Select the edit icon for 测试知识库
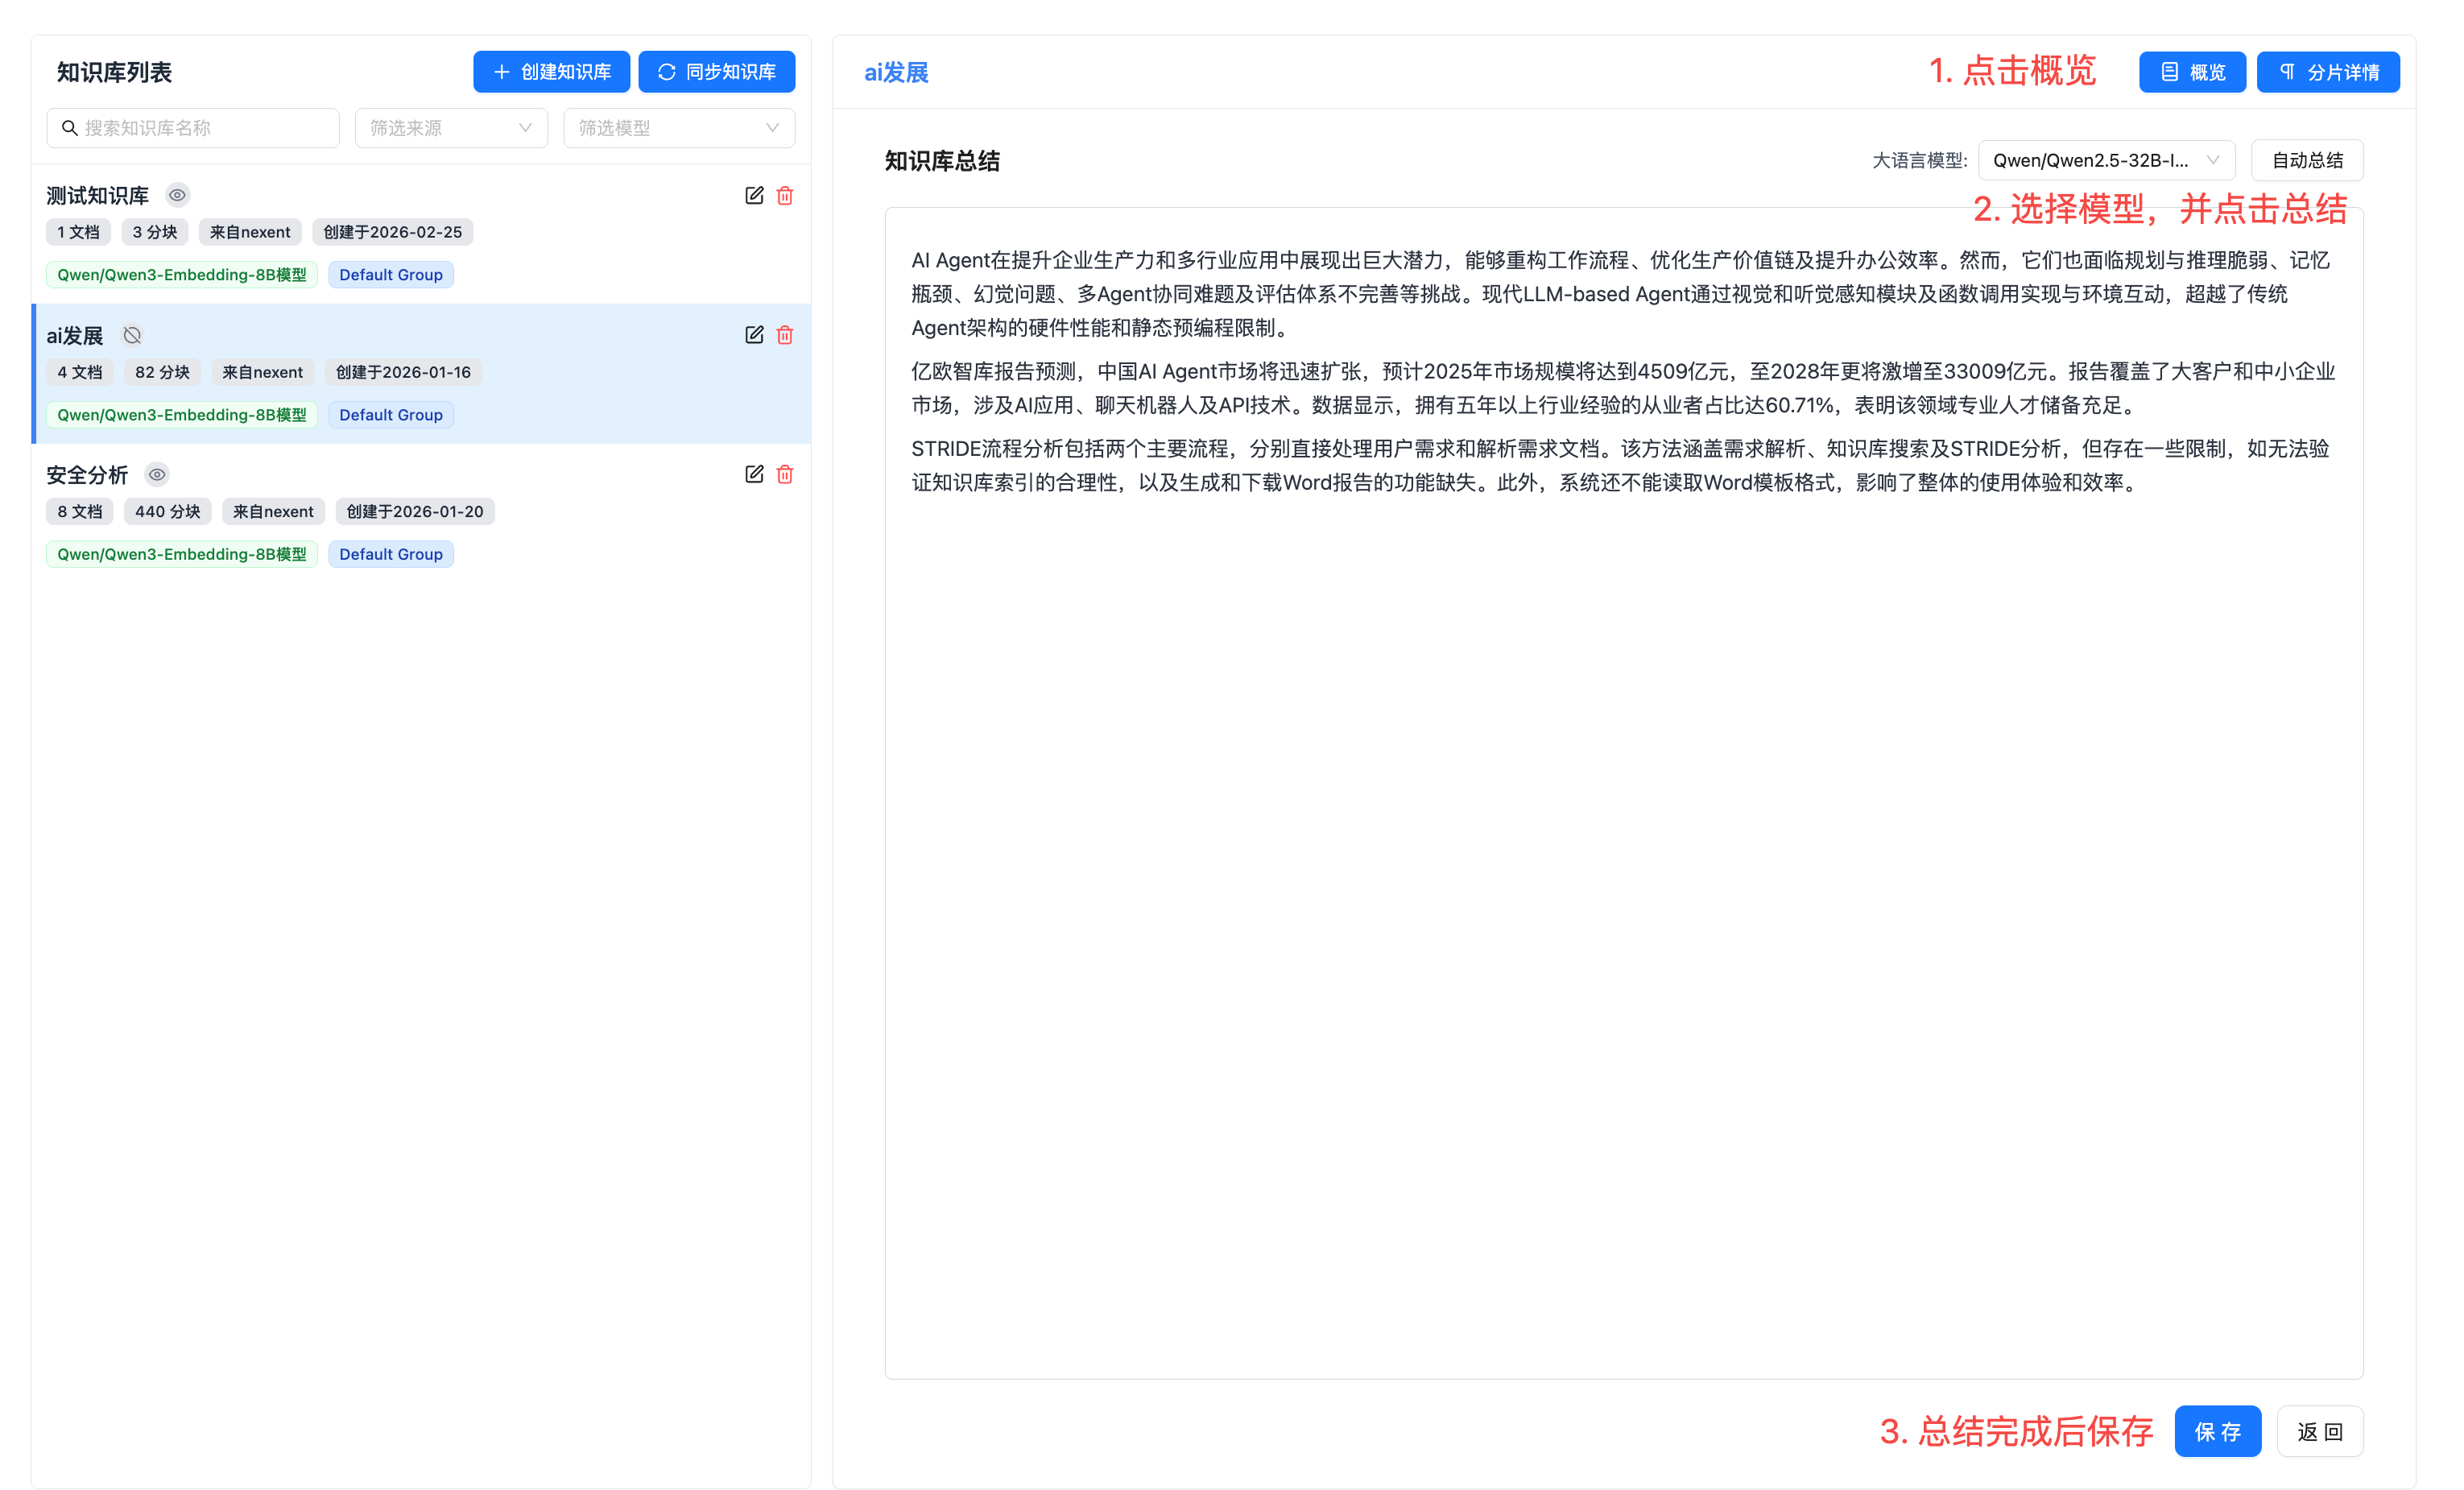Viewport: 2464px width, 1490px height. (754, 195)
